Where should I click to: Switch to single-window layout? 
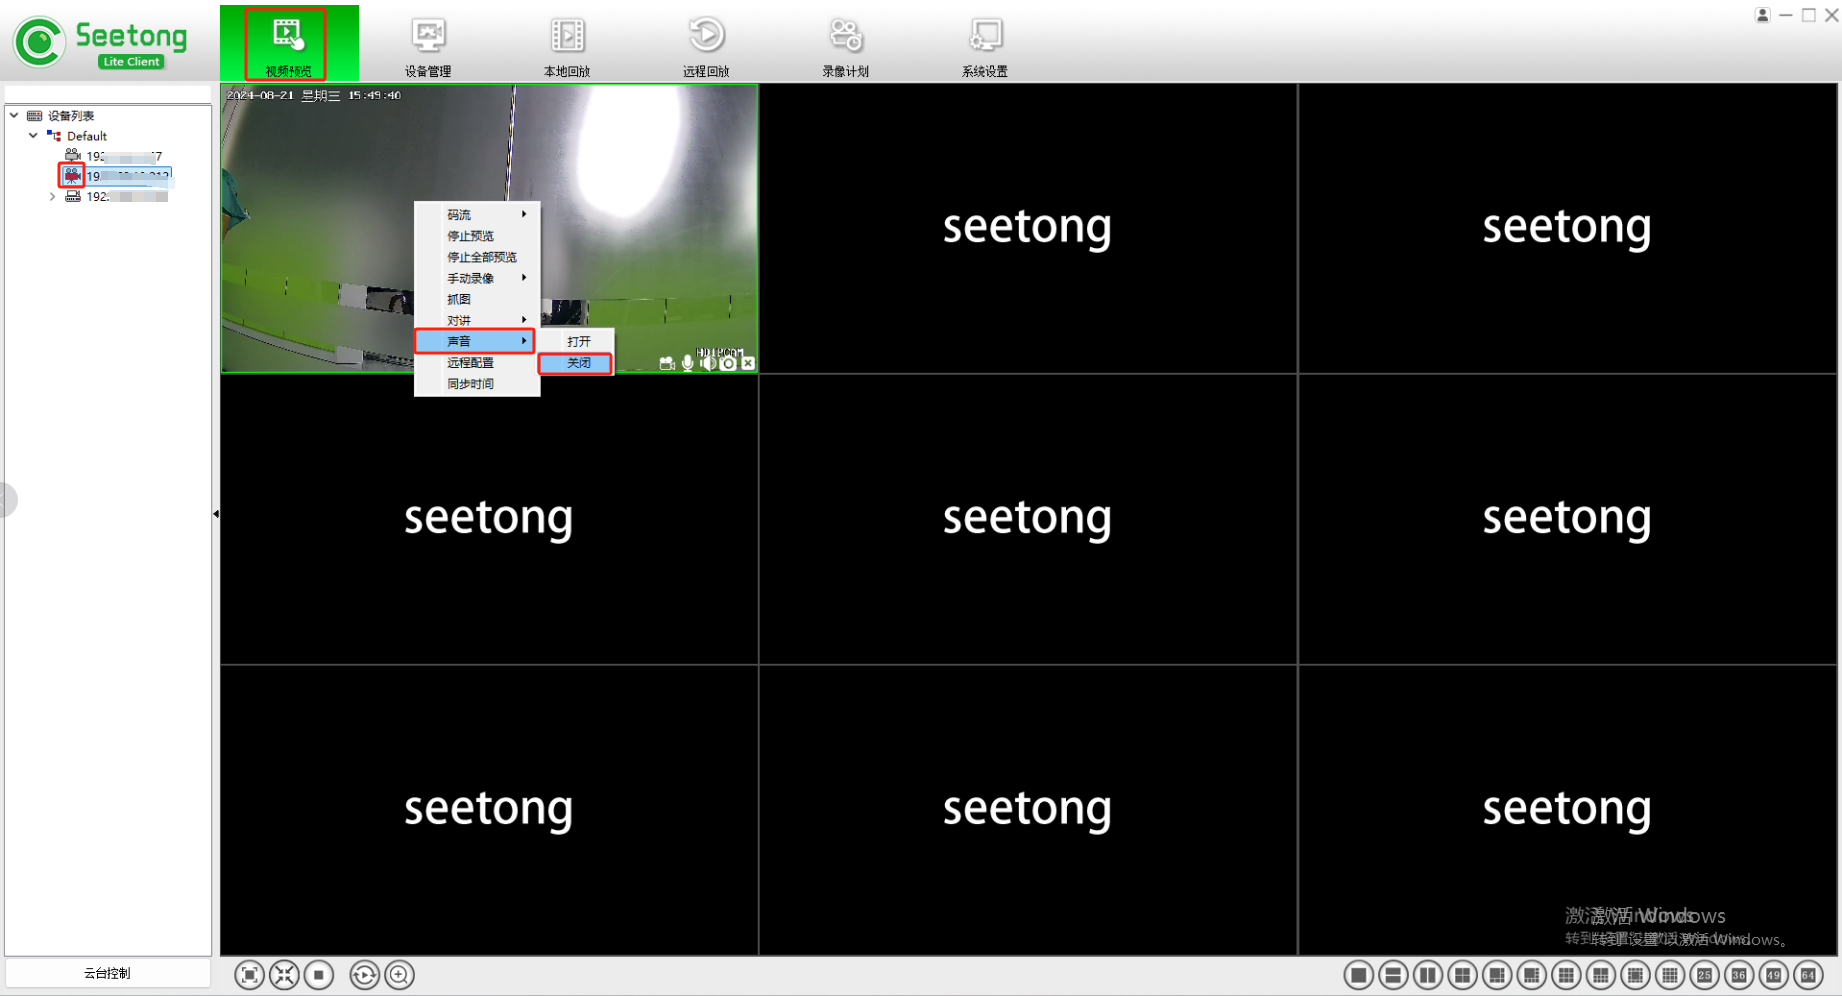(1358, 975)
